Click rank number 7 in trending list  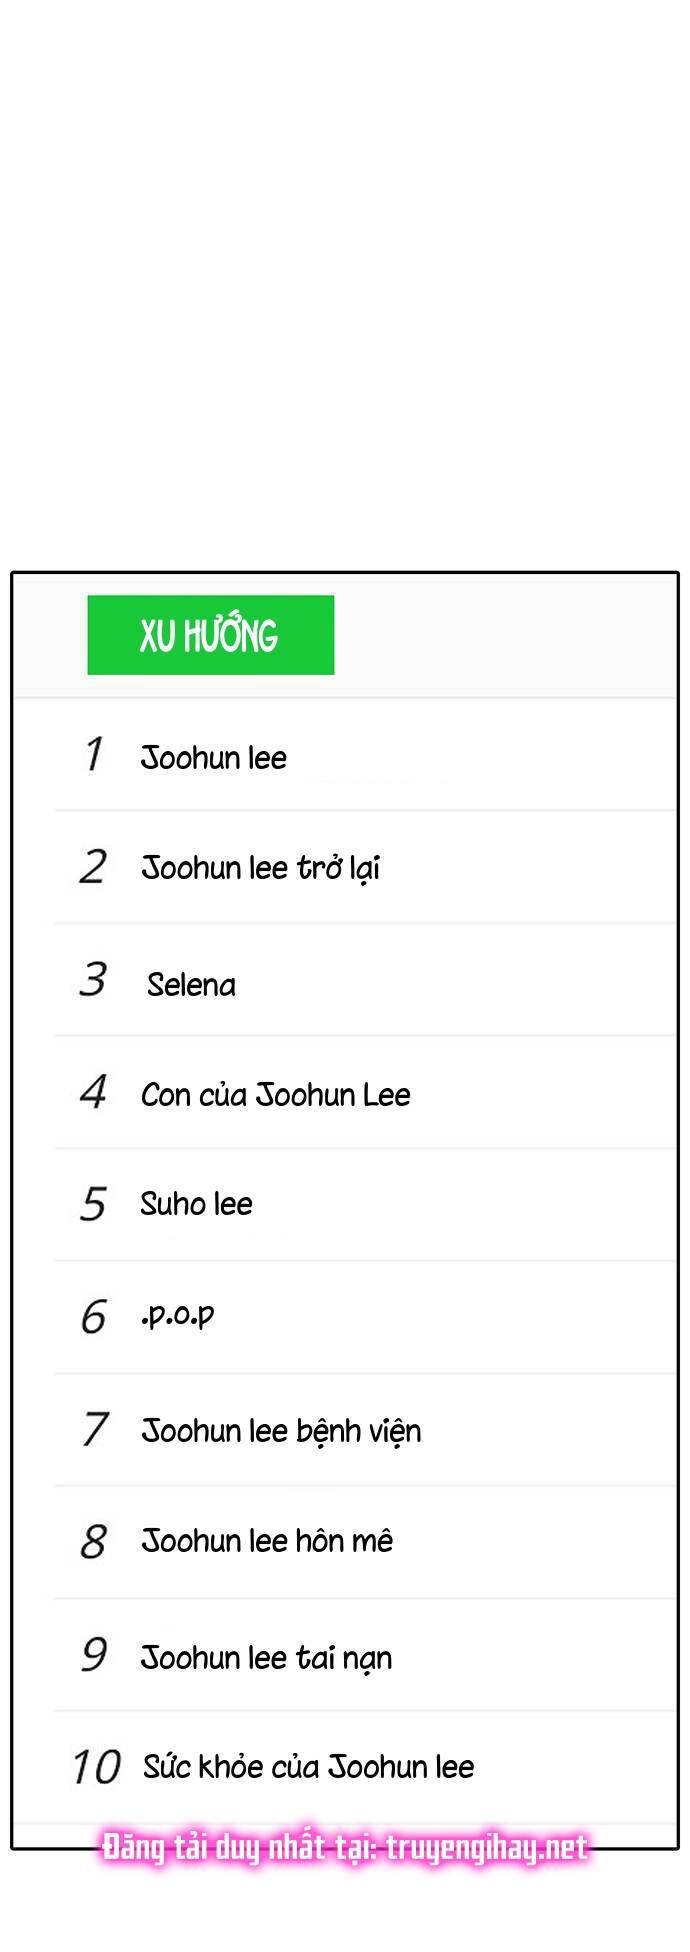click(x=94, y=1429)
